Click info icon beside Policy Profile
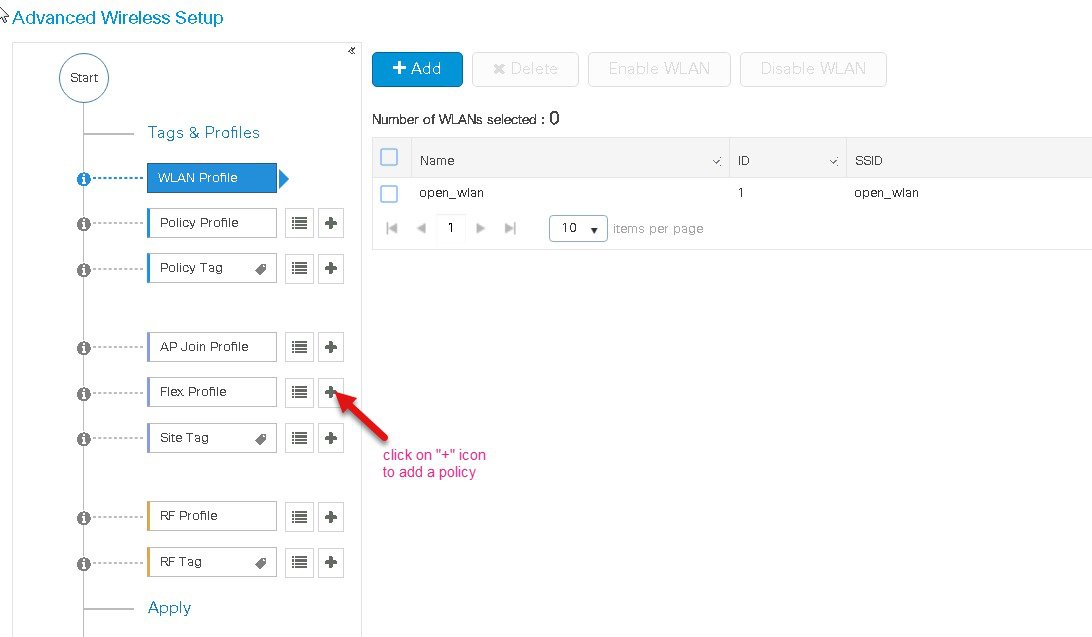Image resolution: width=1092 pixels, height=637 pixels. tap(84, 224)
